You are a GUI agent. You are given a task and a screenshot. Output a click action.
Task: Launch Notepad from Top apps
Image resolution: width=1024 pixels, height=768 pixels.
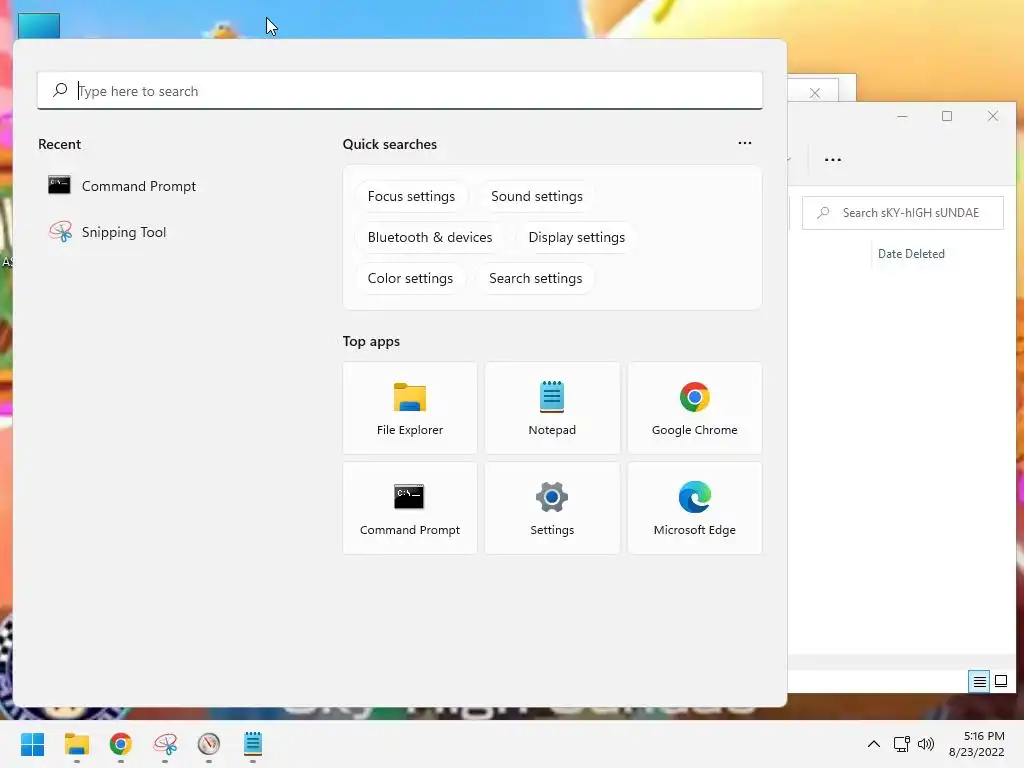552,408
